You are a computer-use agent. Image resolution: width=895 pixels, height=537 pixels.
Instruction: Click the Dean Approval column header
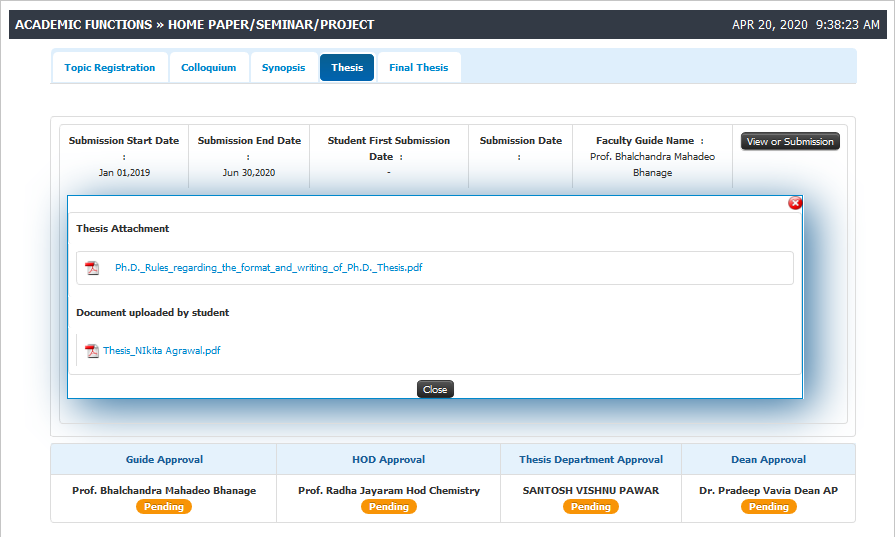coord(768,459)
